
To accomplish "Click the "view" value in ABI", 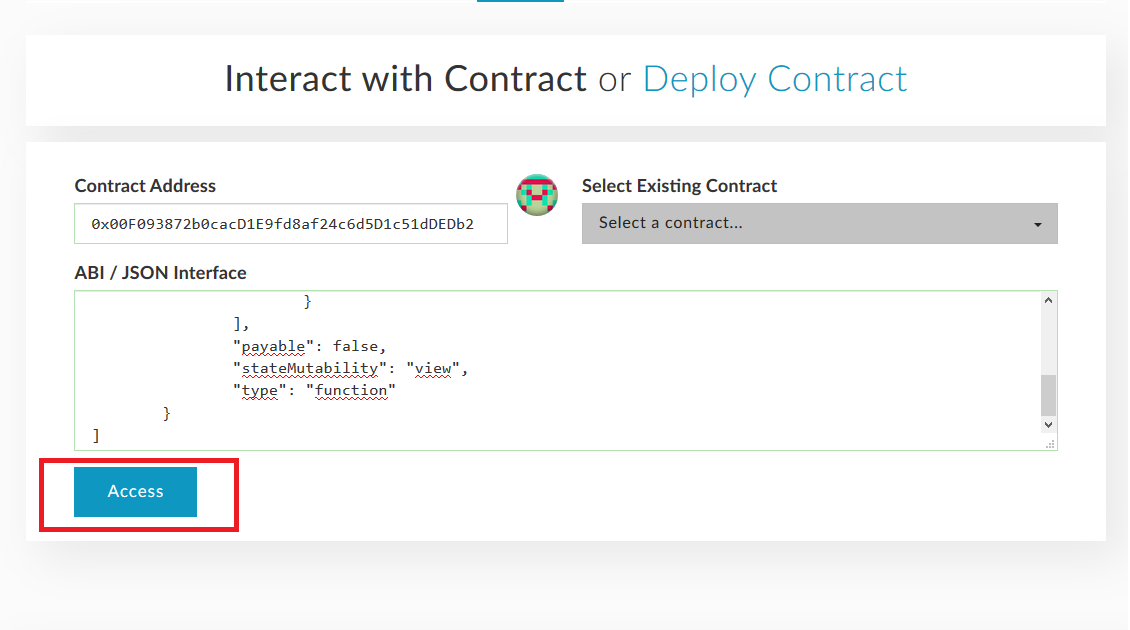I will click(434, 369).
